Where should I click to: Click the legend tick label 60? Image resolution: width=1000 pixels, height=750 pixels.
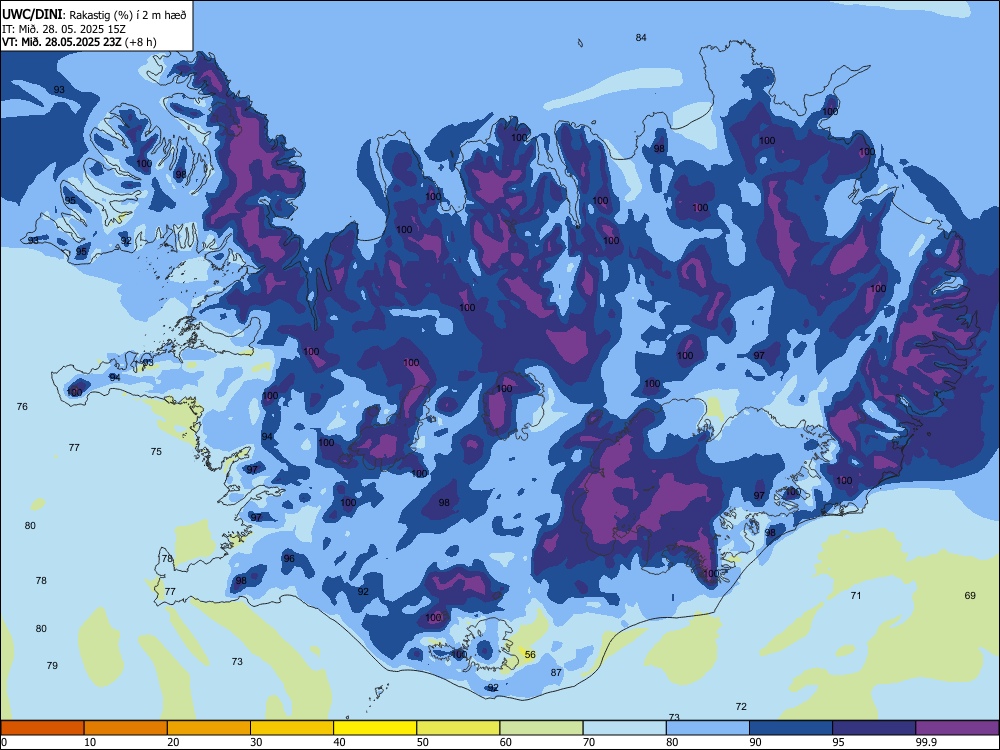(x=506, y=742)
